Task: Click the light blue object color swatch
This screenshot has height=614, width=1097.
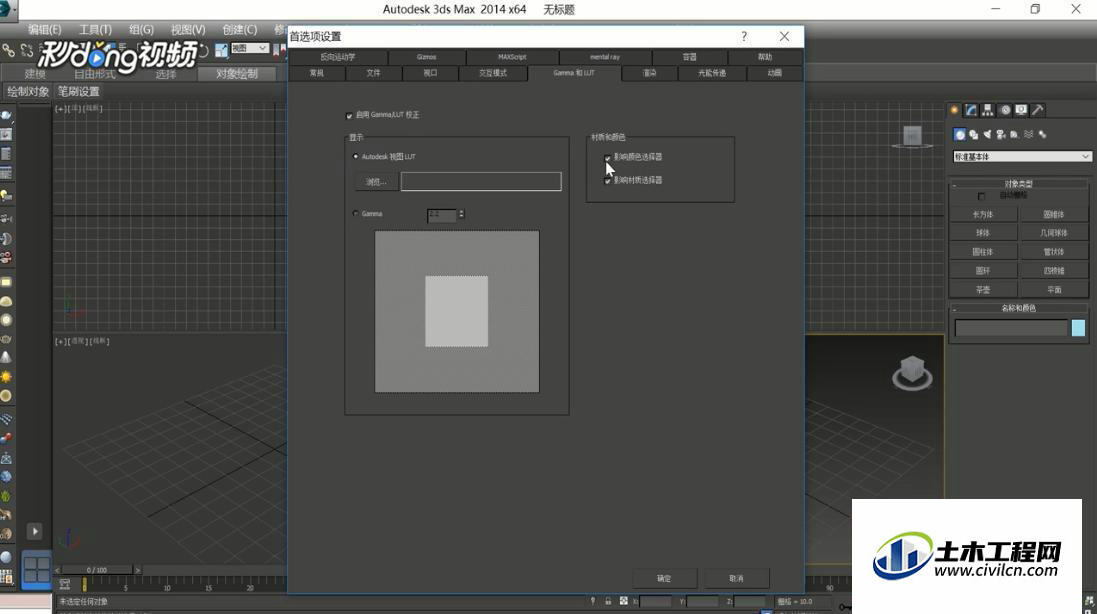Action: click(1078, 328)
